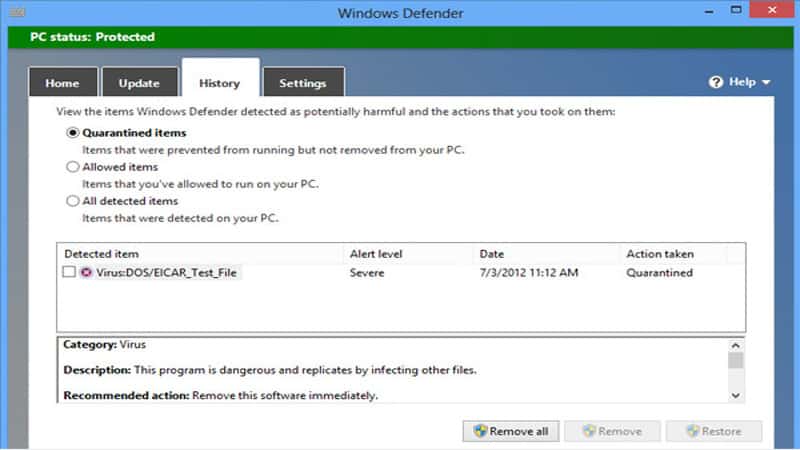Expand the Help dropdown arrow
Screen dimensions: 800x450
766,82
